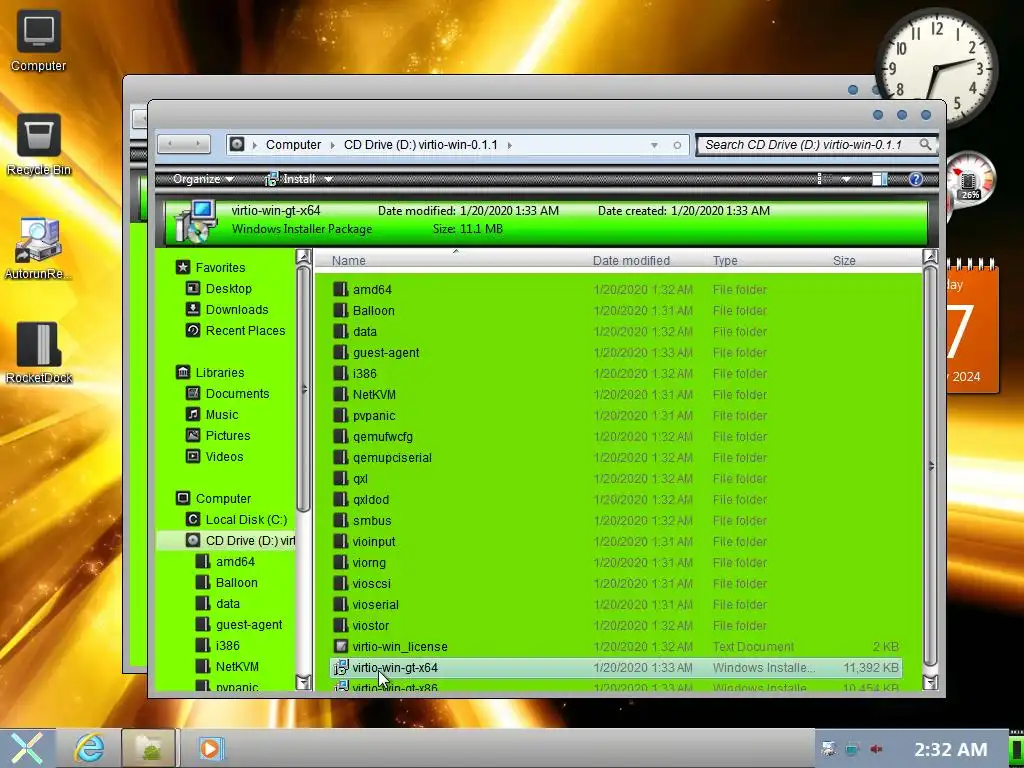The width and height of the screenshot is (1024, 768).
Task: Open Downloads in the navigation pane
Action: point(227,309)
